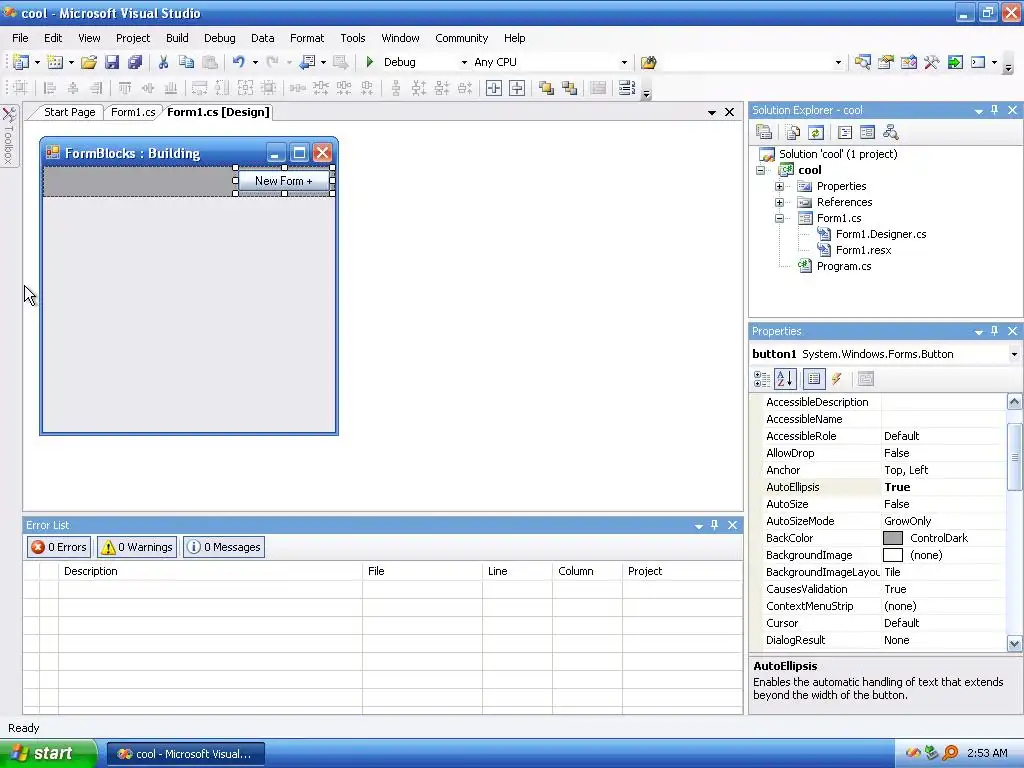Click the Open File folder icon
Image resolution: width=1024 pixels, height=768 pixels.
pos(89,62)
